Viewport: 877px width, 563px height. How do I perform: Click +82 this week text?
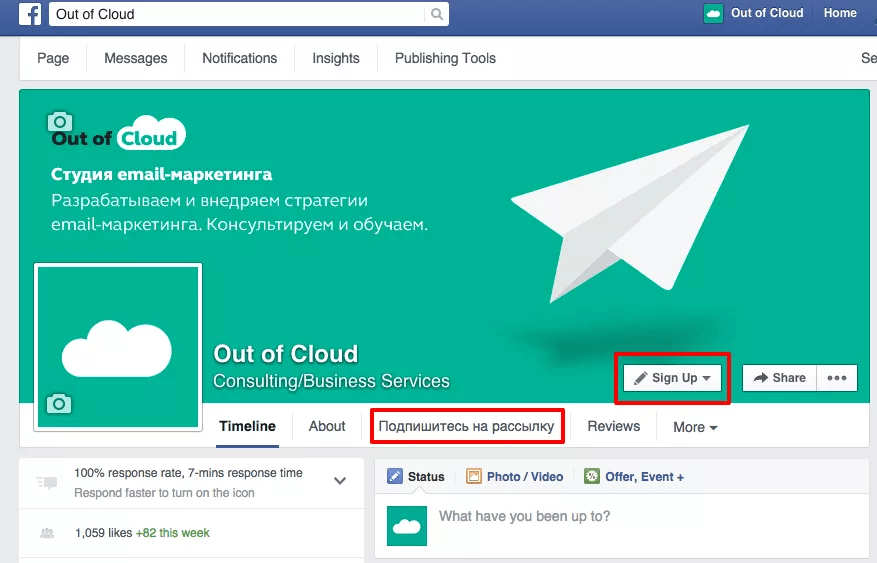click(x=173, y=533)
